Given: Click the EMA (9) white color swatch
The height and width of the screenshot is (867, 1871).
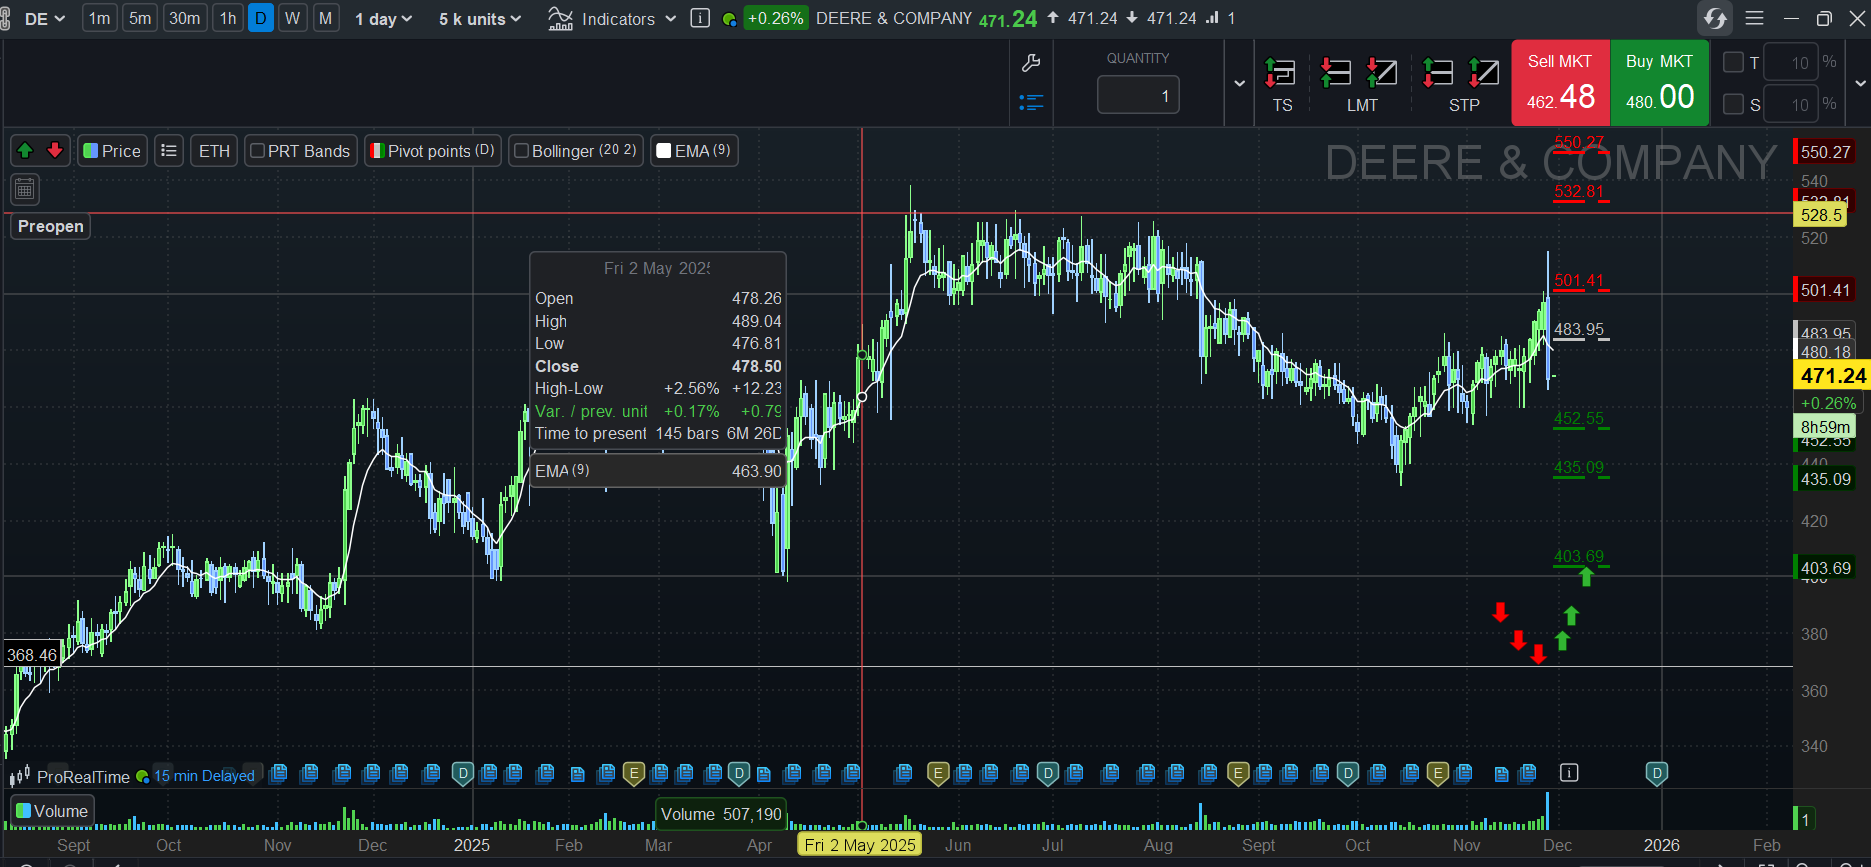Looking at the screenshot, I should tap(663, 151).
